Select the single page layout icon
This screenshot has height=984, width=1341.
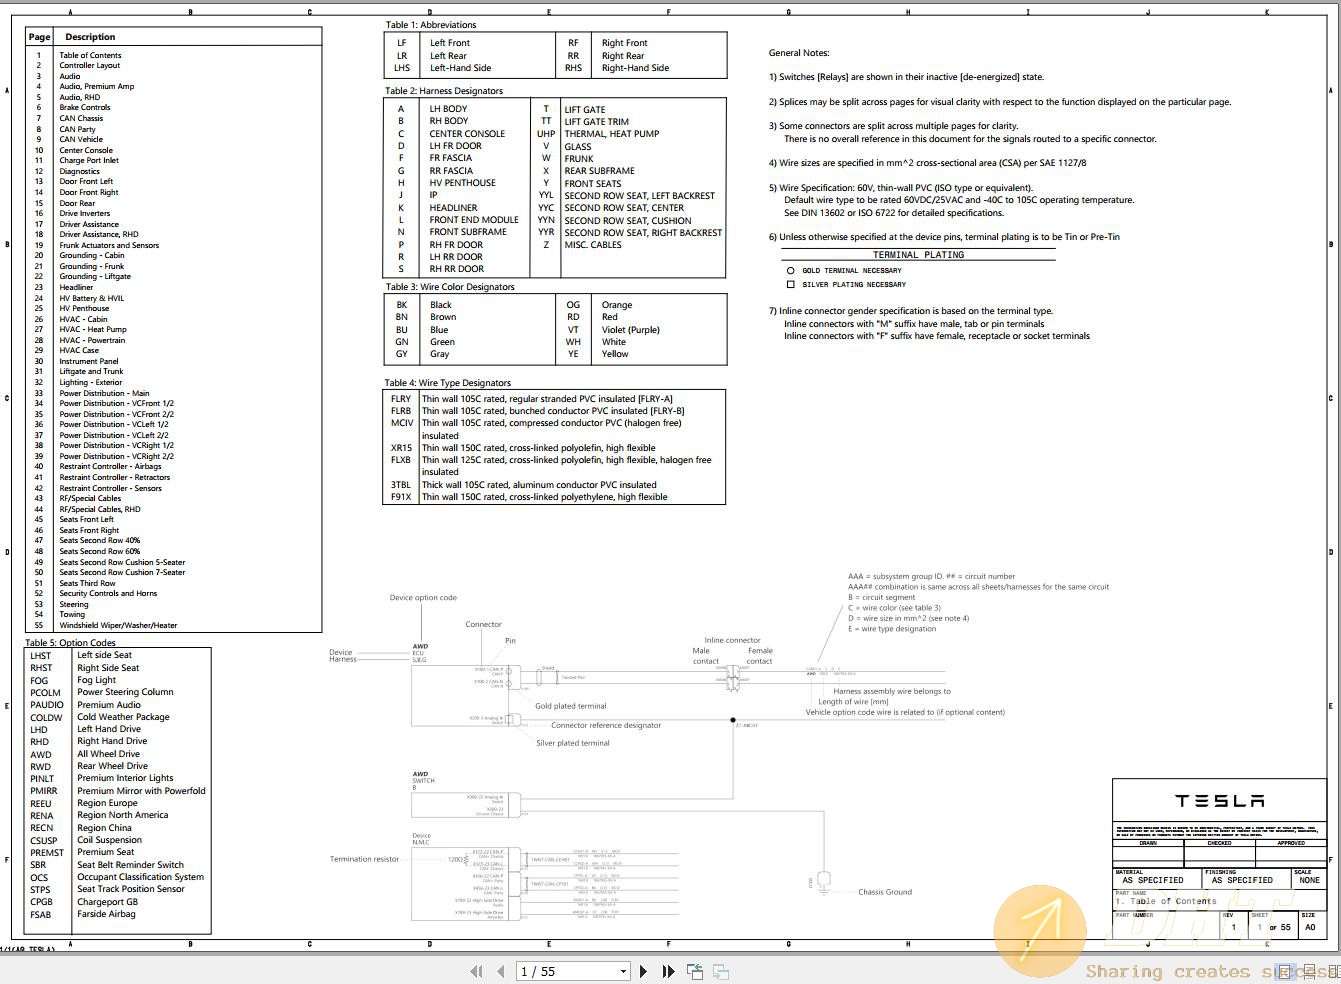coord(1285,971)
